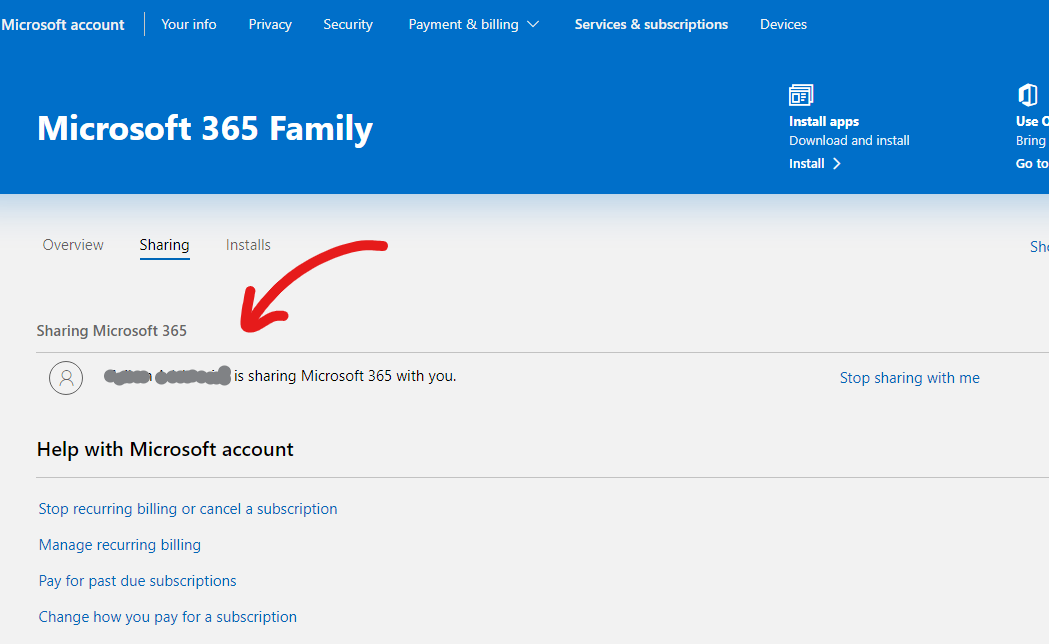Screen dimensions: 1049x644
Task: Click the Office logo icon in banner
Action: pos(1028,95)
